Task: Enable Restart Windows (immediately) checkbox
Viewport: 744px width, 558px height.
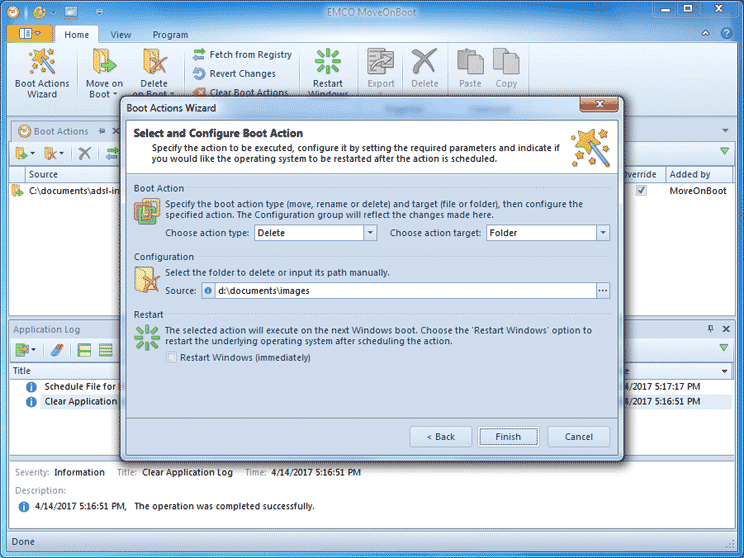Action: pos(171,357)
